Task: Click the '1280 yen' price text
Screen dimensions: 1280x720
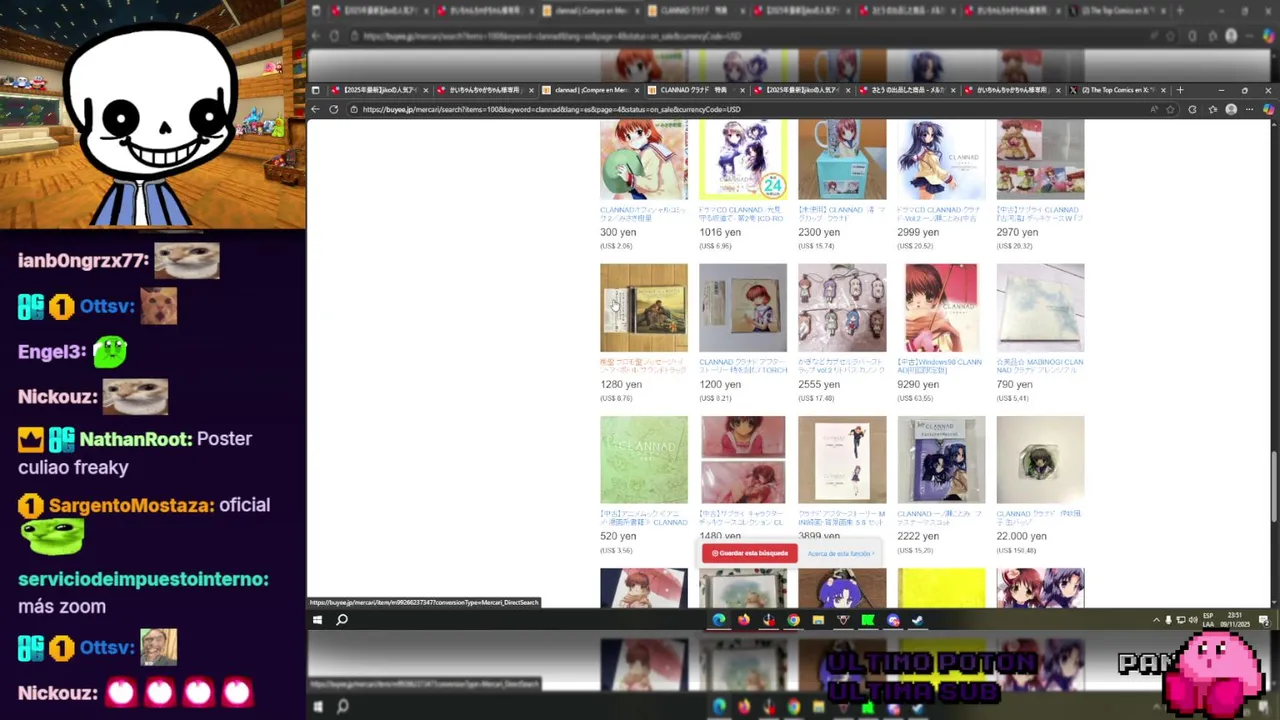Action: [x=621, y=384]
